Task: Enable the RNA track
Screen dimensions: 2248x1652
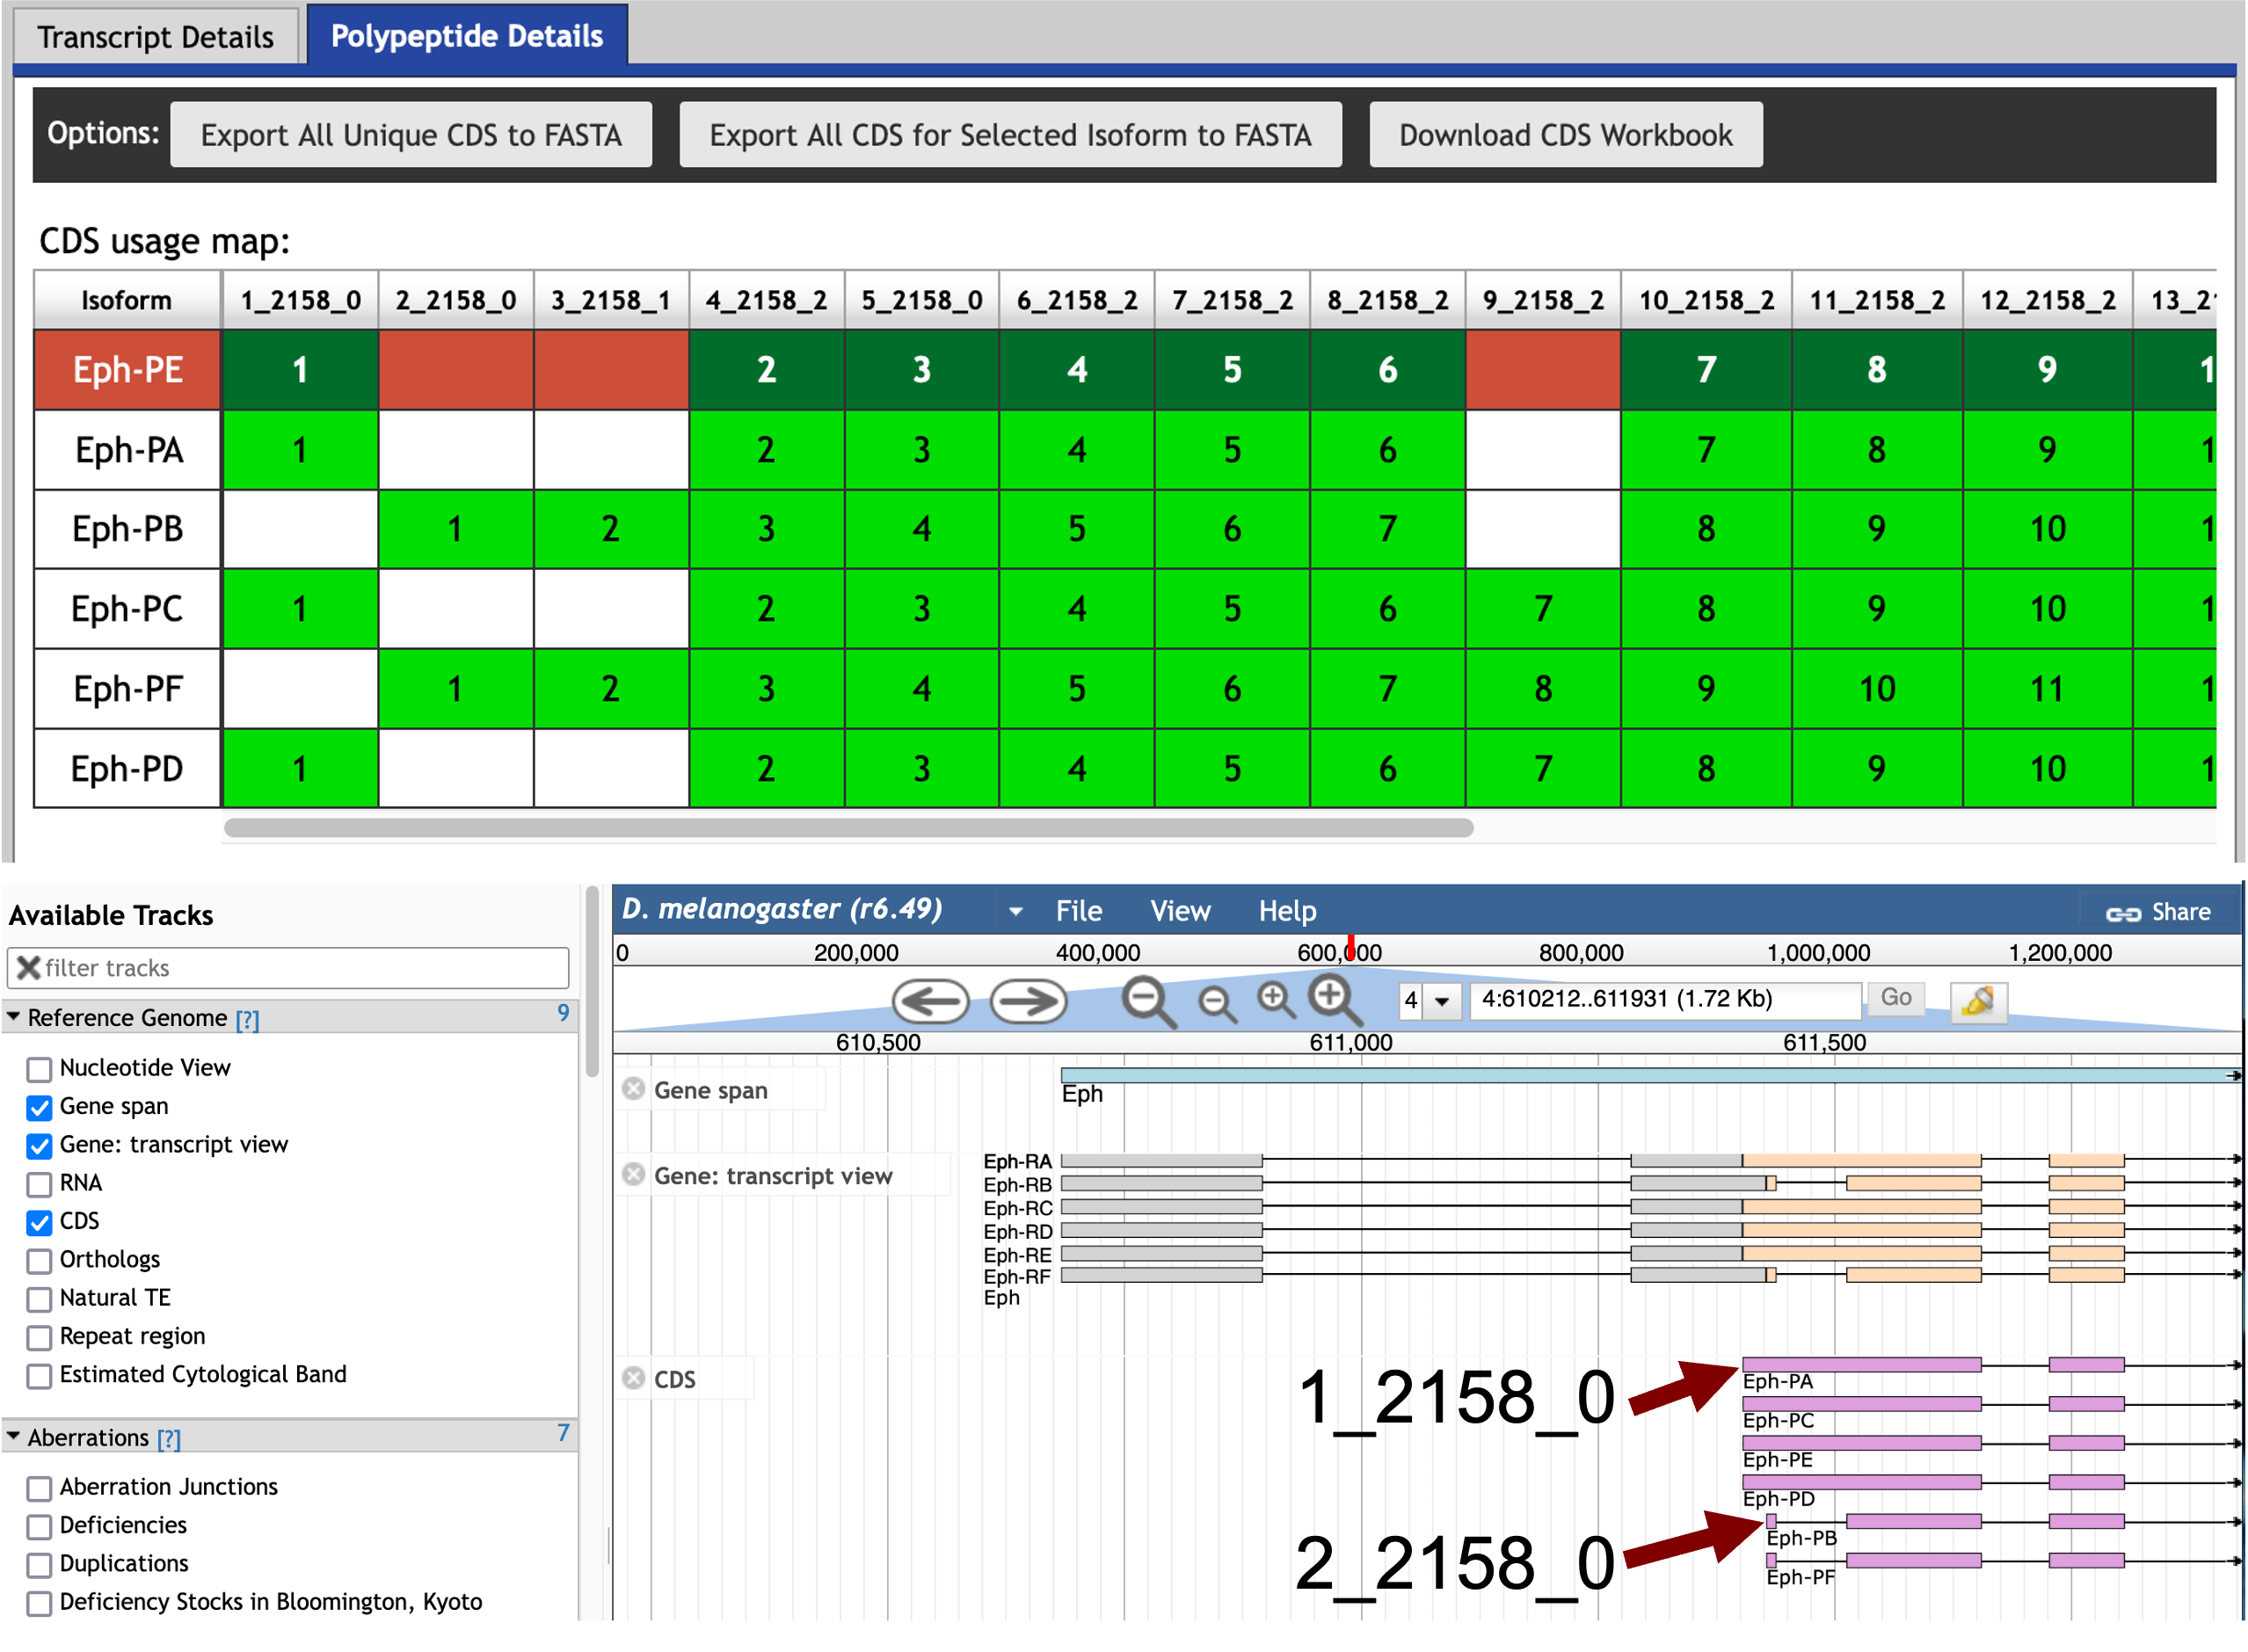Action: 39,1184
